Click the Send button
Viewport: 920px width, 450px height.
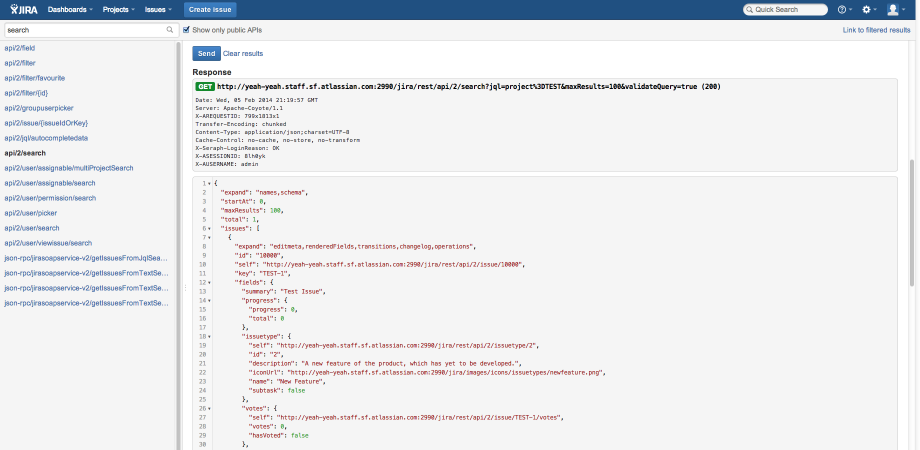click(207, 53)
